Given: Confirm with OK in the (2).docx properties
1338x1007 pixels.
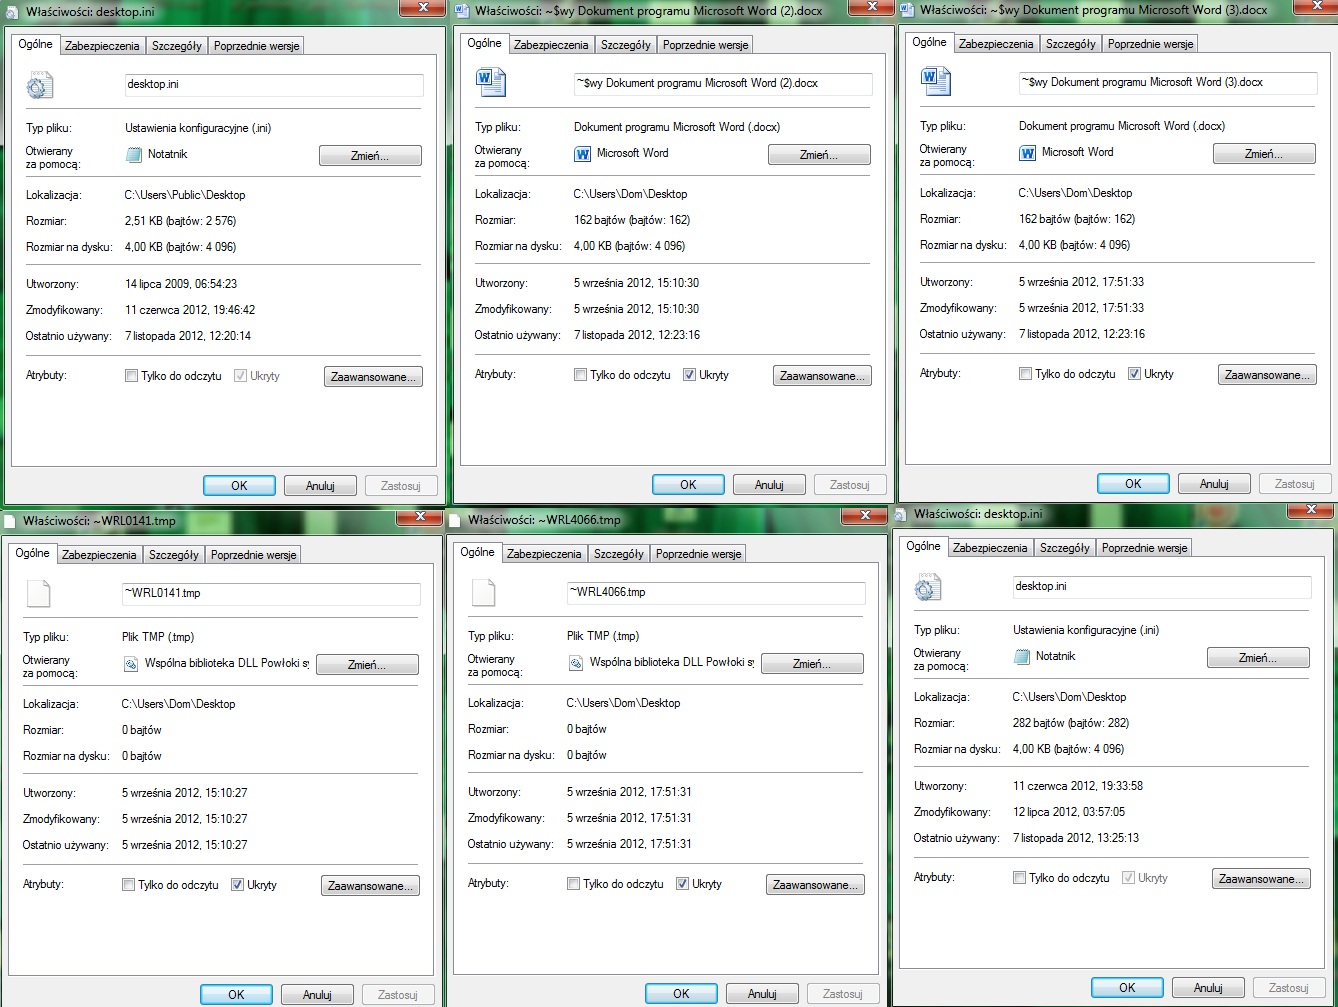Looking at the screenshot, I should pyautogui.click(x=688, y=485).
